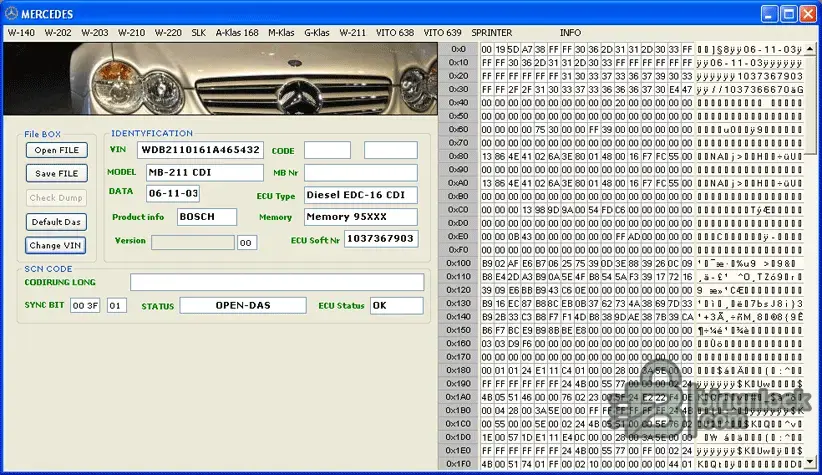822x475 pixels.
Task: Open the VITO 639 menu
Action: (x=442, y=33)
